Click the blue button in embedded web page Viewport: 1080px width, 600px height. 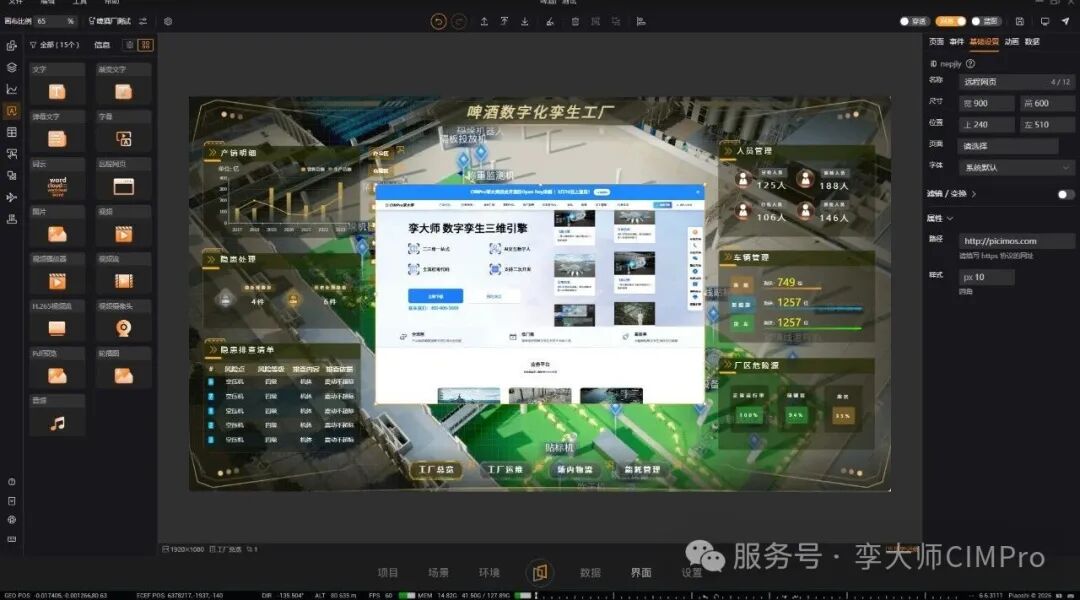[x=435, y=296]
